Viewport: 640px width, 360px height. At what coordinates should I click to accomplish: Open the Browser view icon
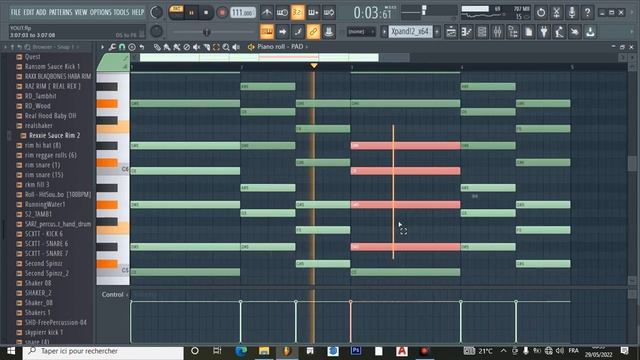pyautogui.click(x=513, y=31)
